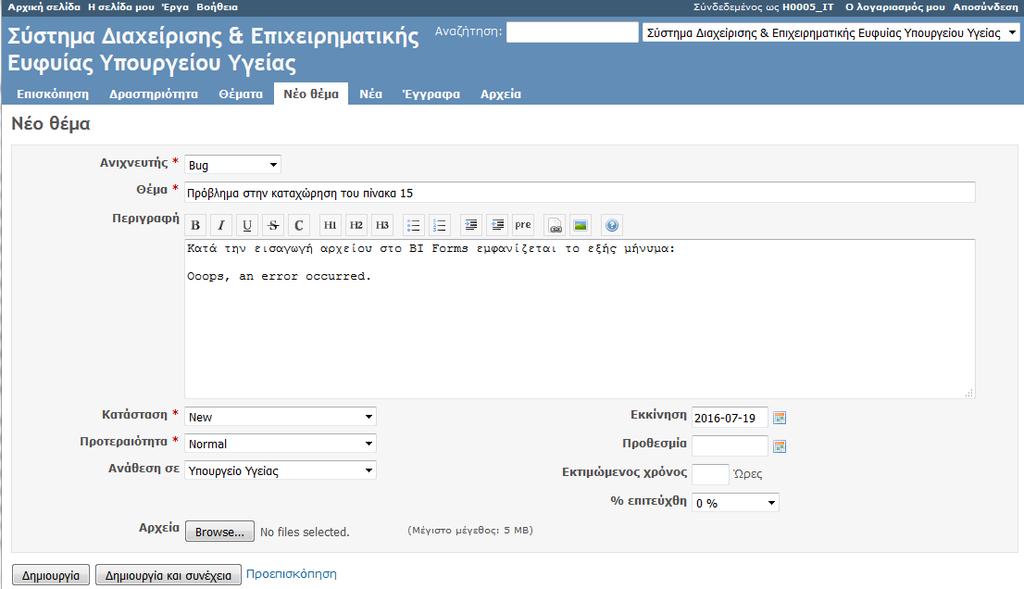Viewport: 1024px width, 589px height.
Task: Open the Βοήθεια top menu link
Action: point(217,7)
